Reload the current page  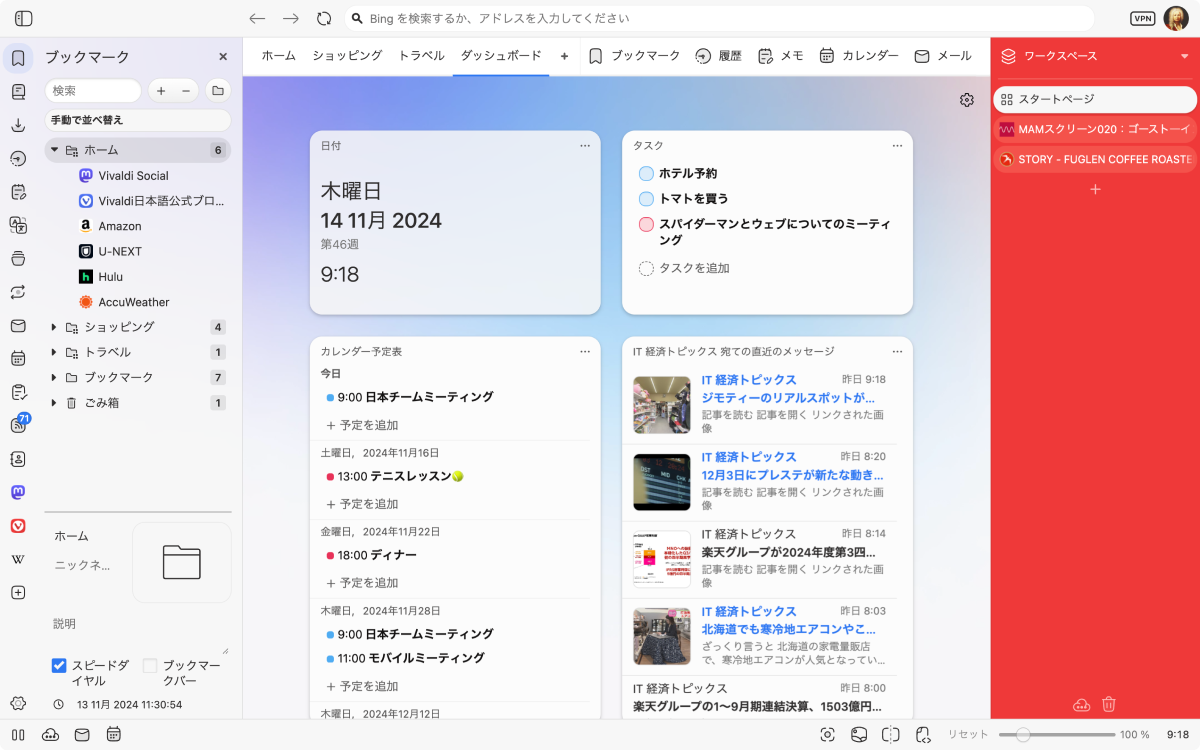[x=323, y=18]
